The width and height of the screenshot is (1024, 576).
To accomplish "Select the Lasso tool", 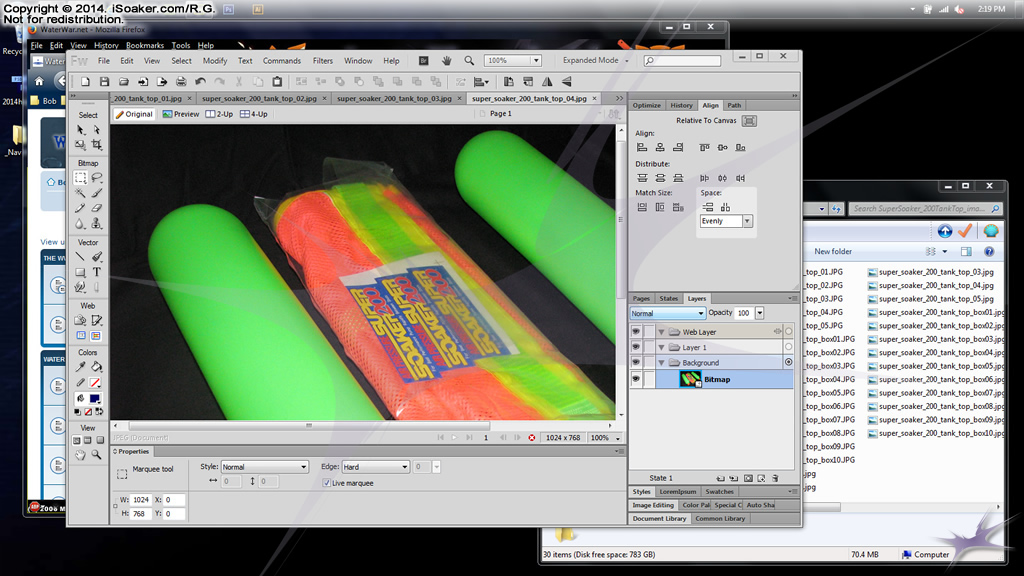I will 97,178.
